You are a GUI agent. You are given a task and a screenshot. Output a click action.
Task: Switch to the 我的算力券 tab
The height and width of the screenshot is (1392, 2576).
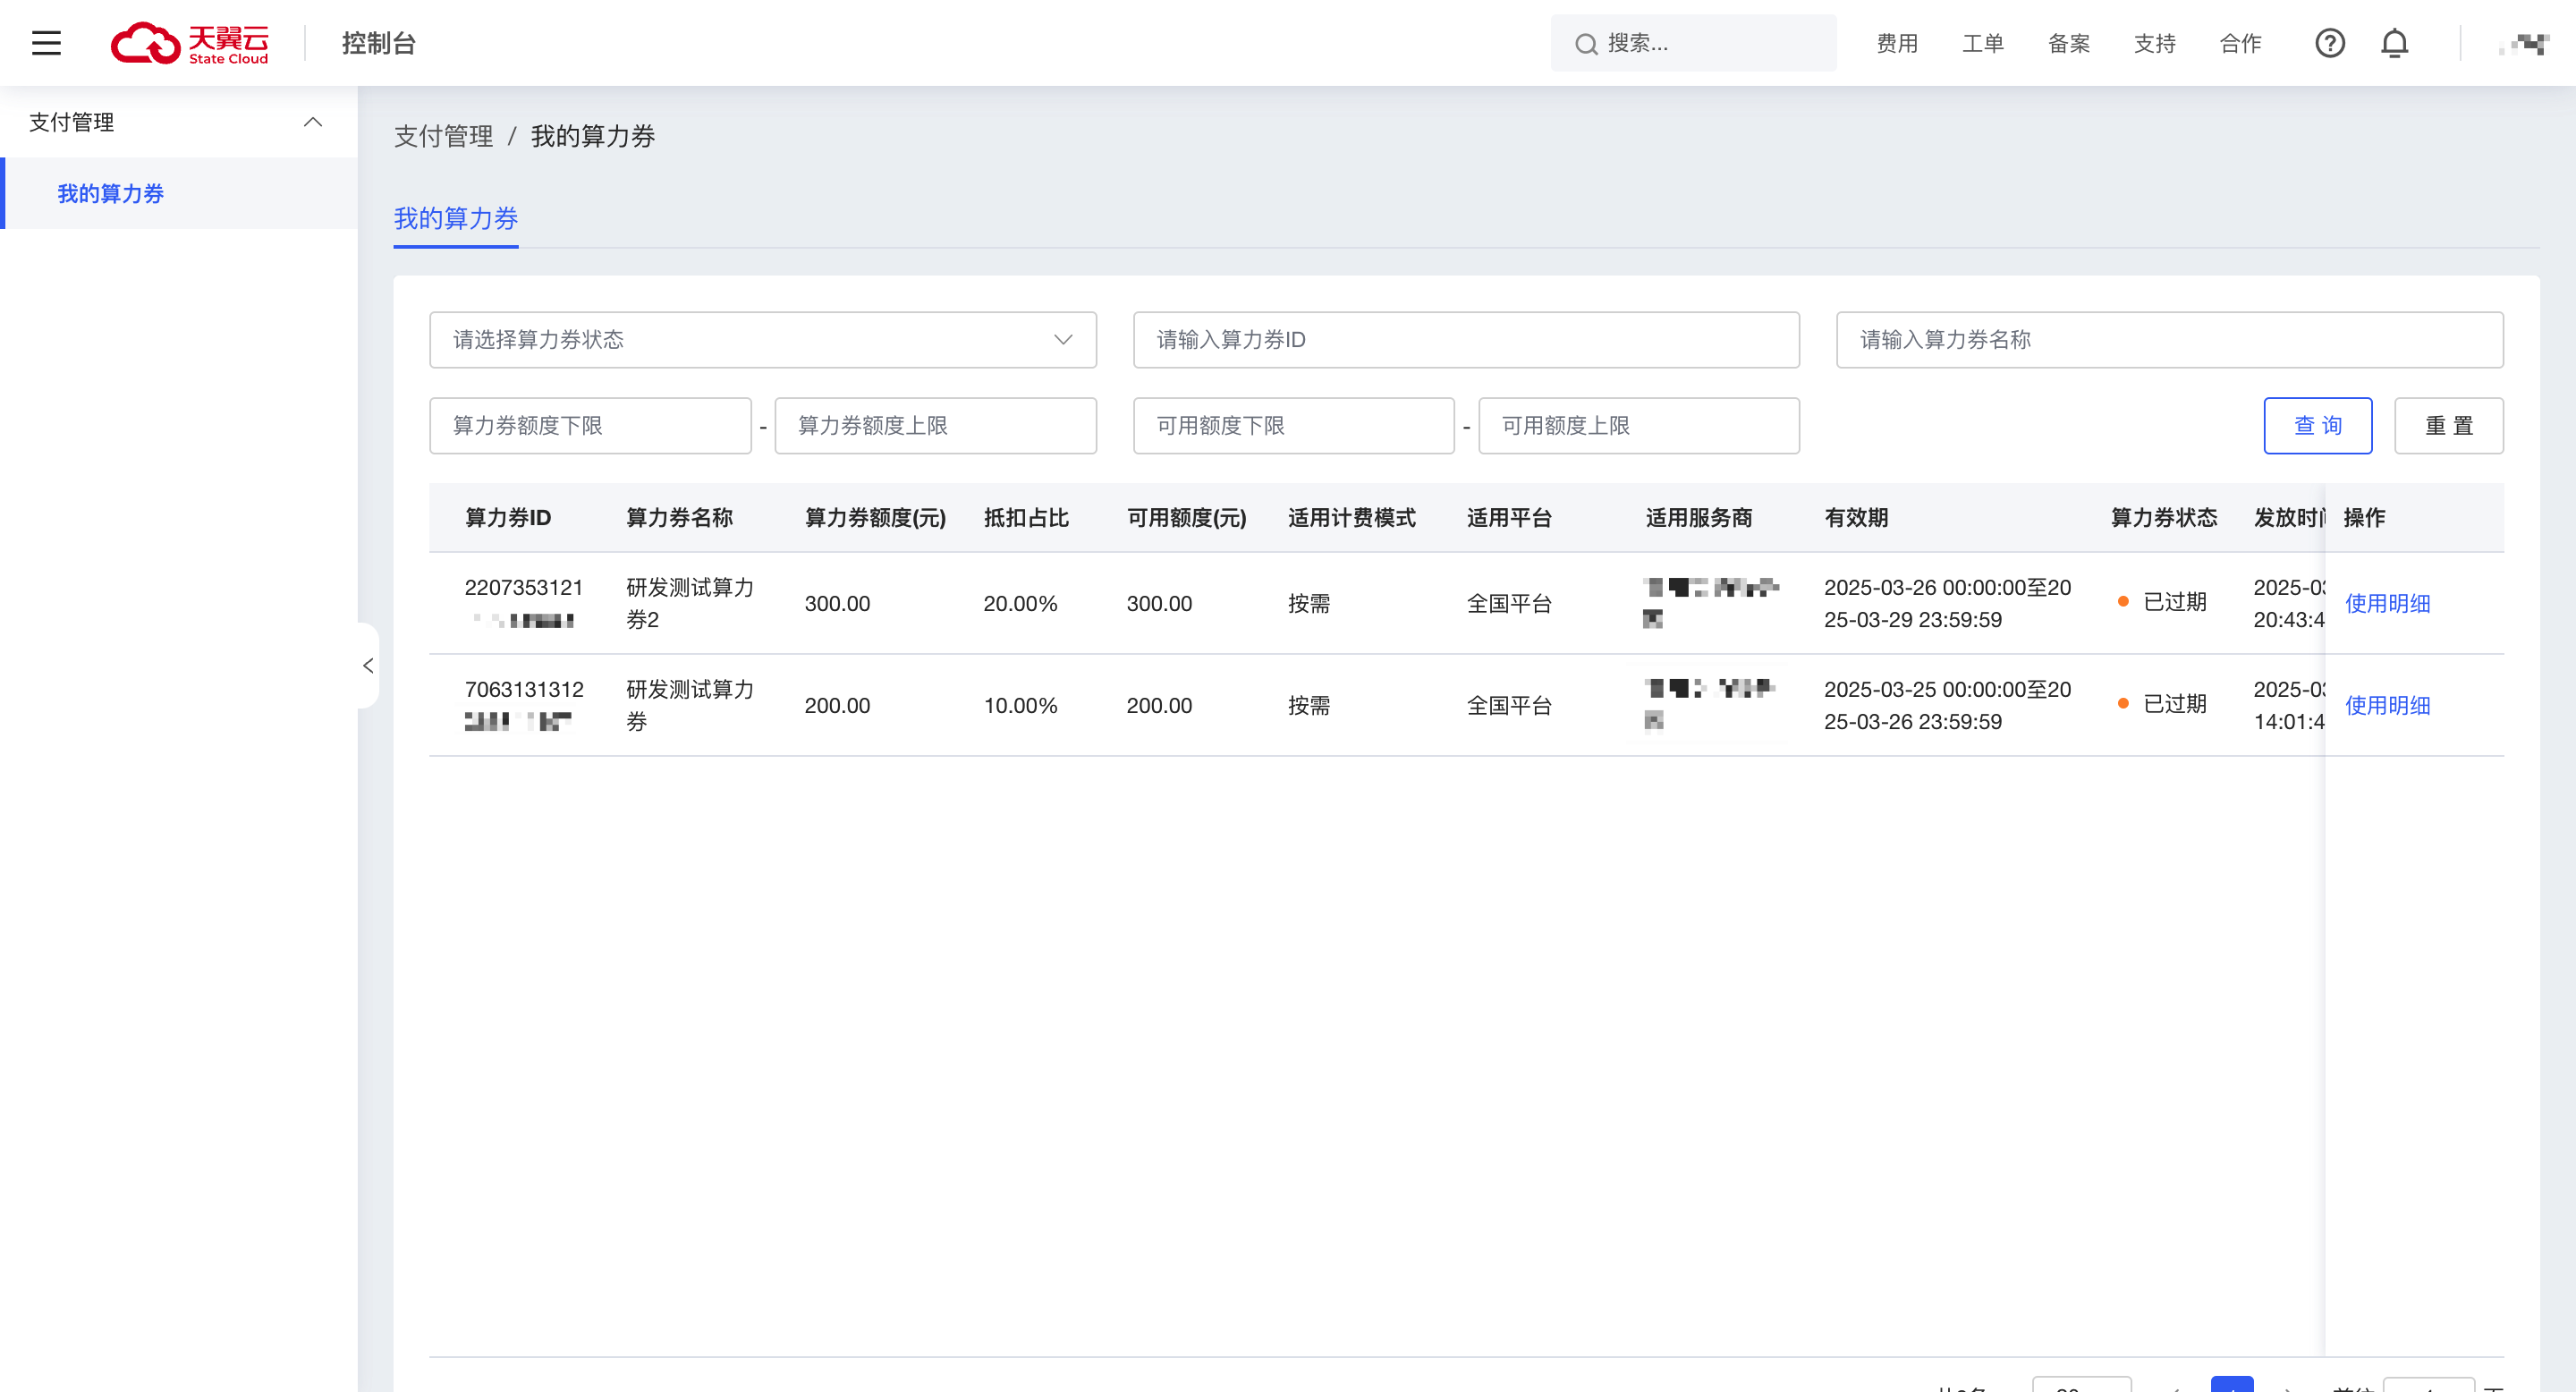tap(456, 218)
